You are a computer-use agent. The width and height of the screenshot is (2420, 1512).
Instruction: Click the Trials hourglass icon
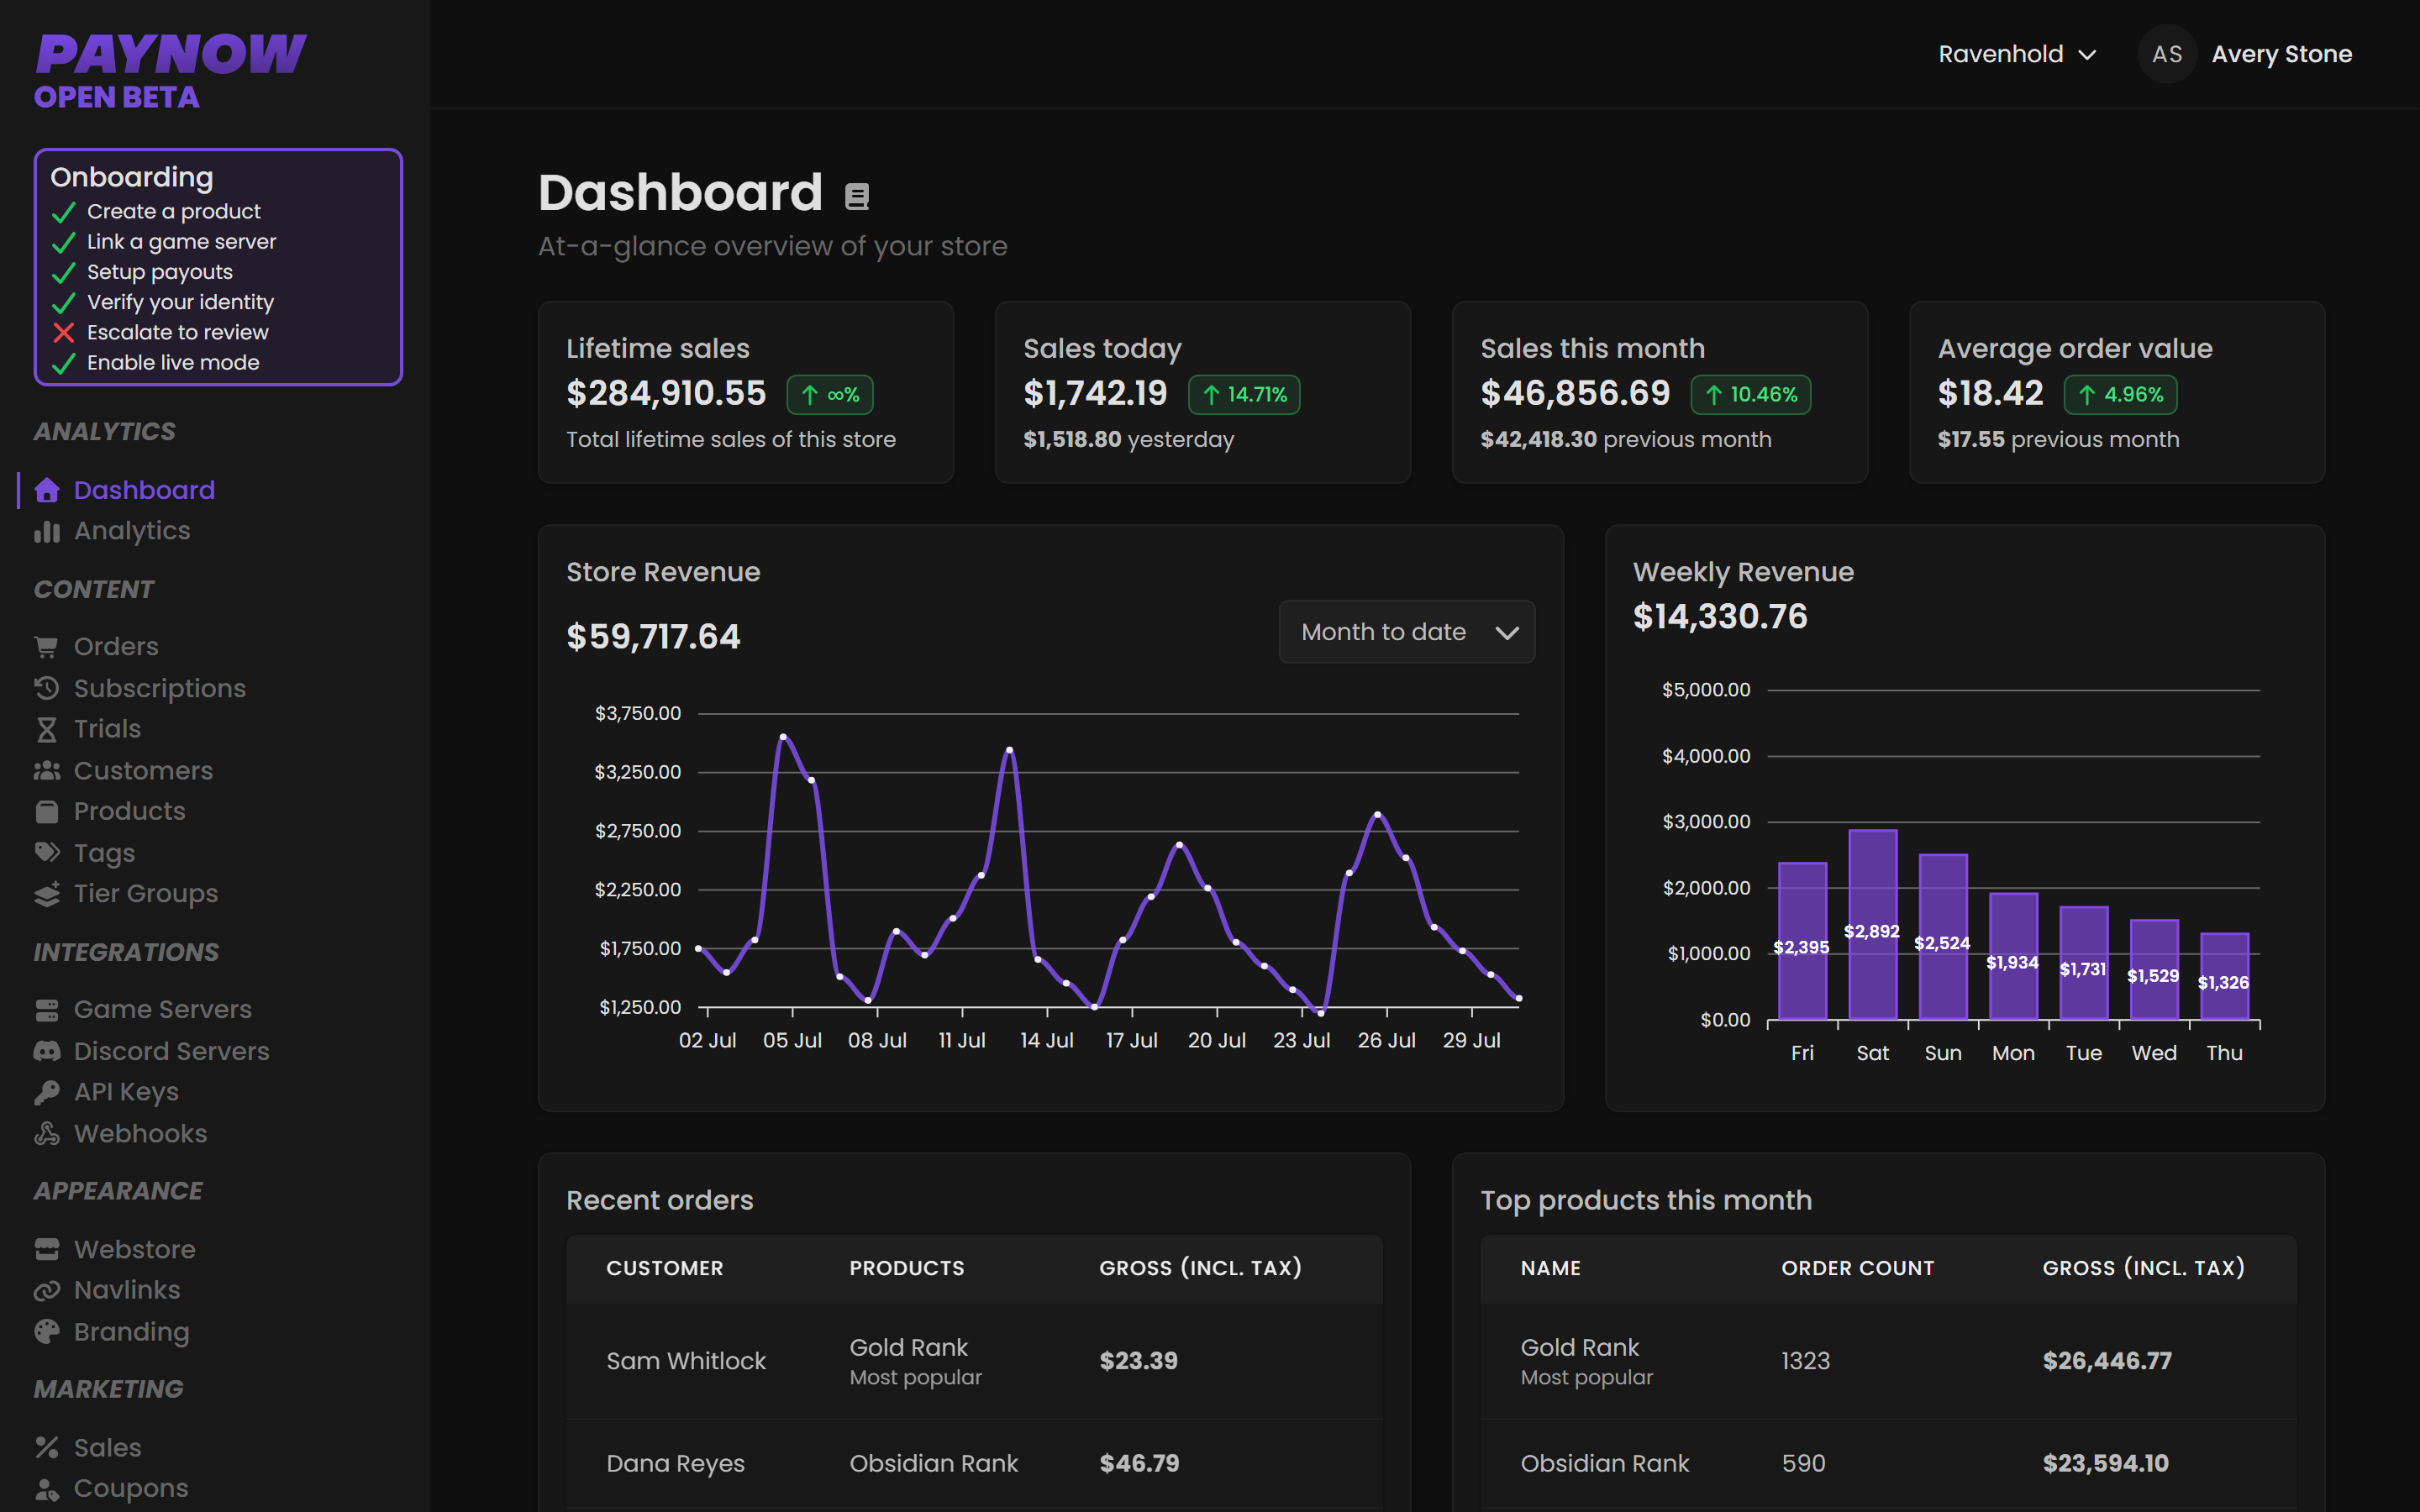46,729
